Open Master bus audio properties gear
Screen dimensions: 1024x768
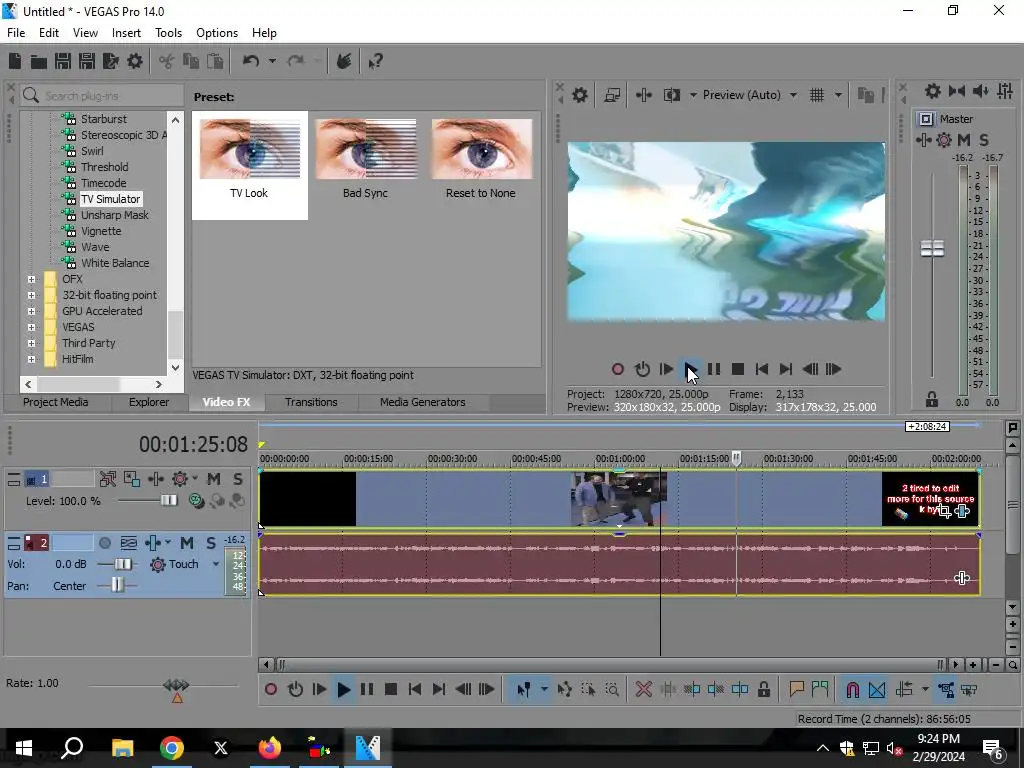point(933,91)
